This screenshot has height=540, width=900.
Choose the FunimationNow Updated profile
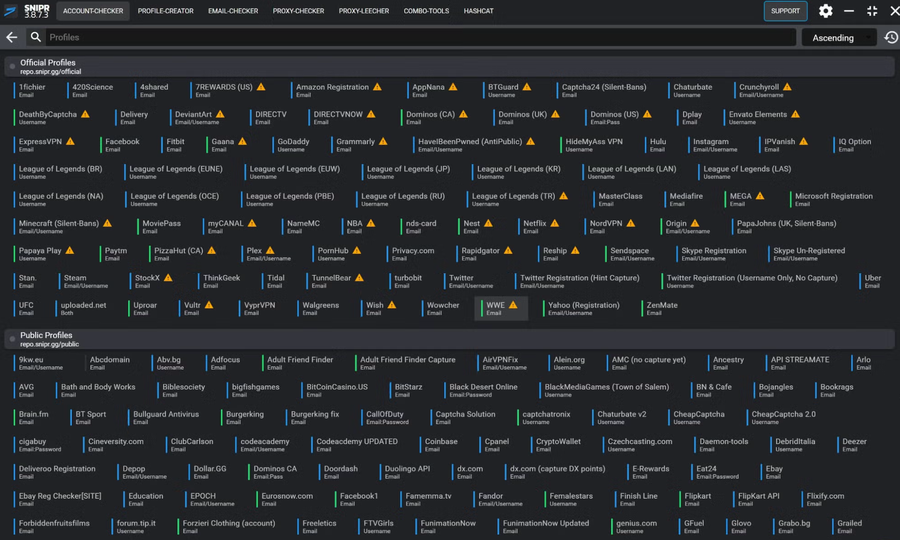544,526
